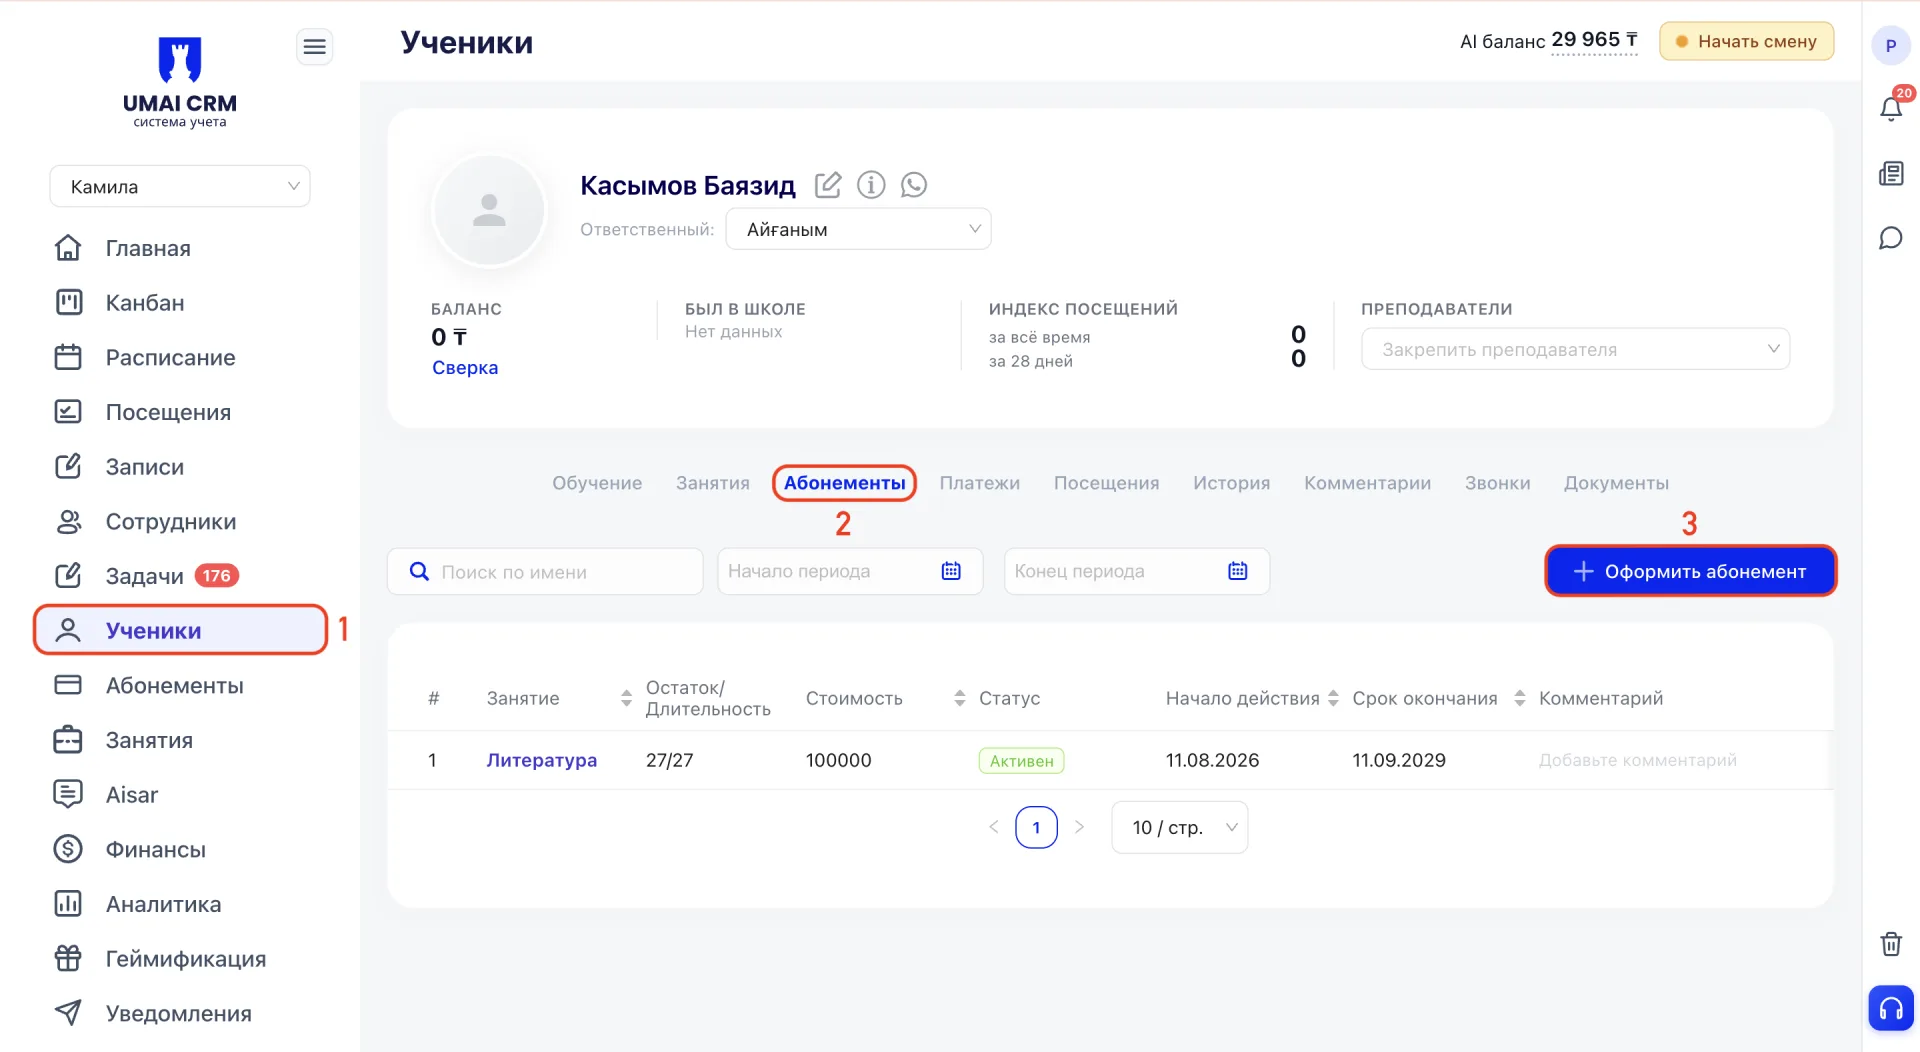
Task: Switch to Документы tab
Action: (1617, 483)
